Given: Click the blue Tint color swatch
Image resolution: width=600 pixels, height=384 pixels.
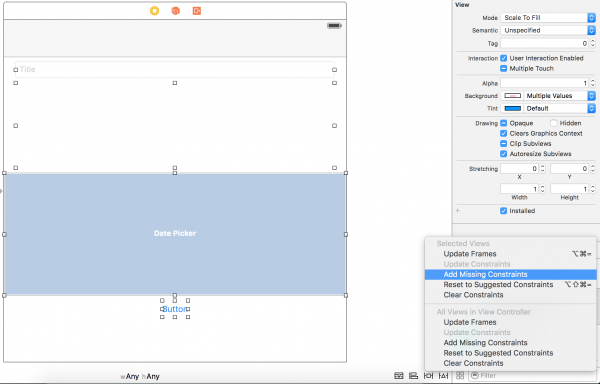Looking at the screenshot, I should click(513, 109).
